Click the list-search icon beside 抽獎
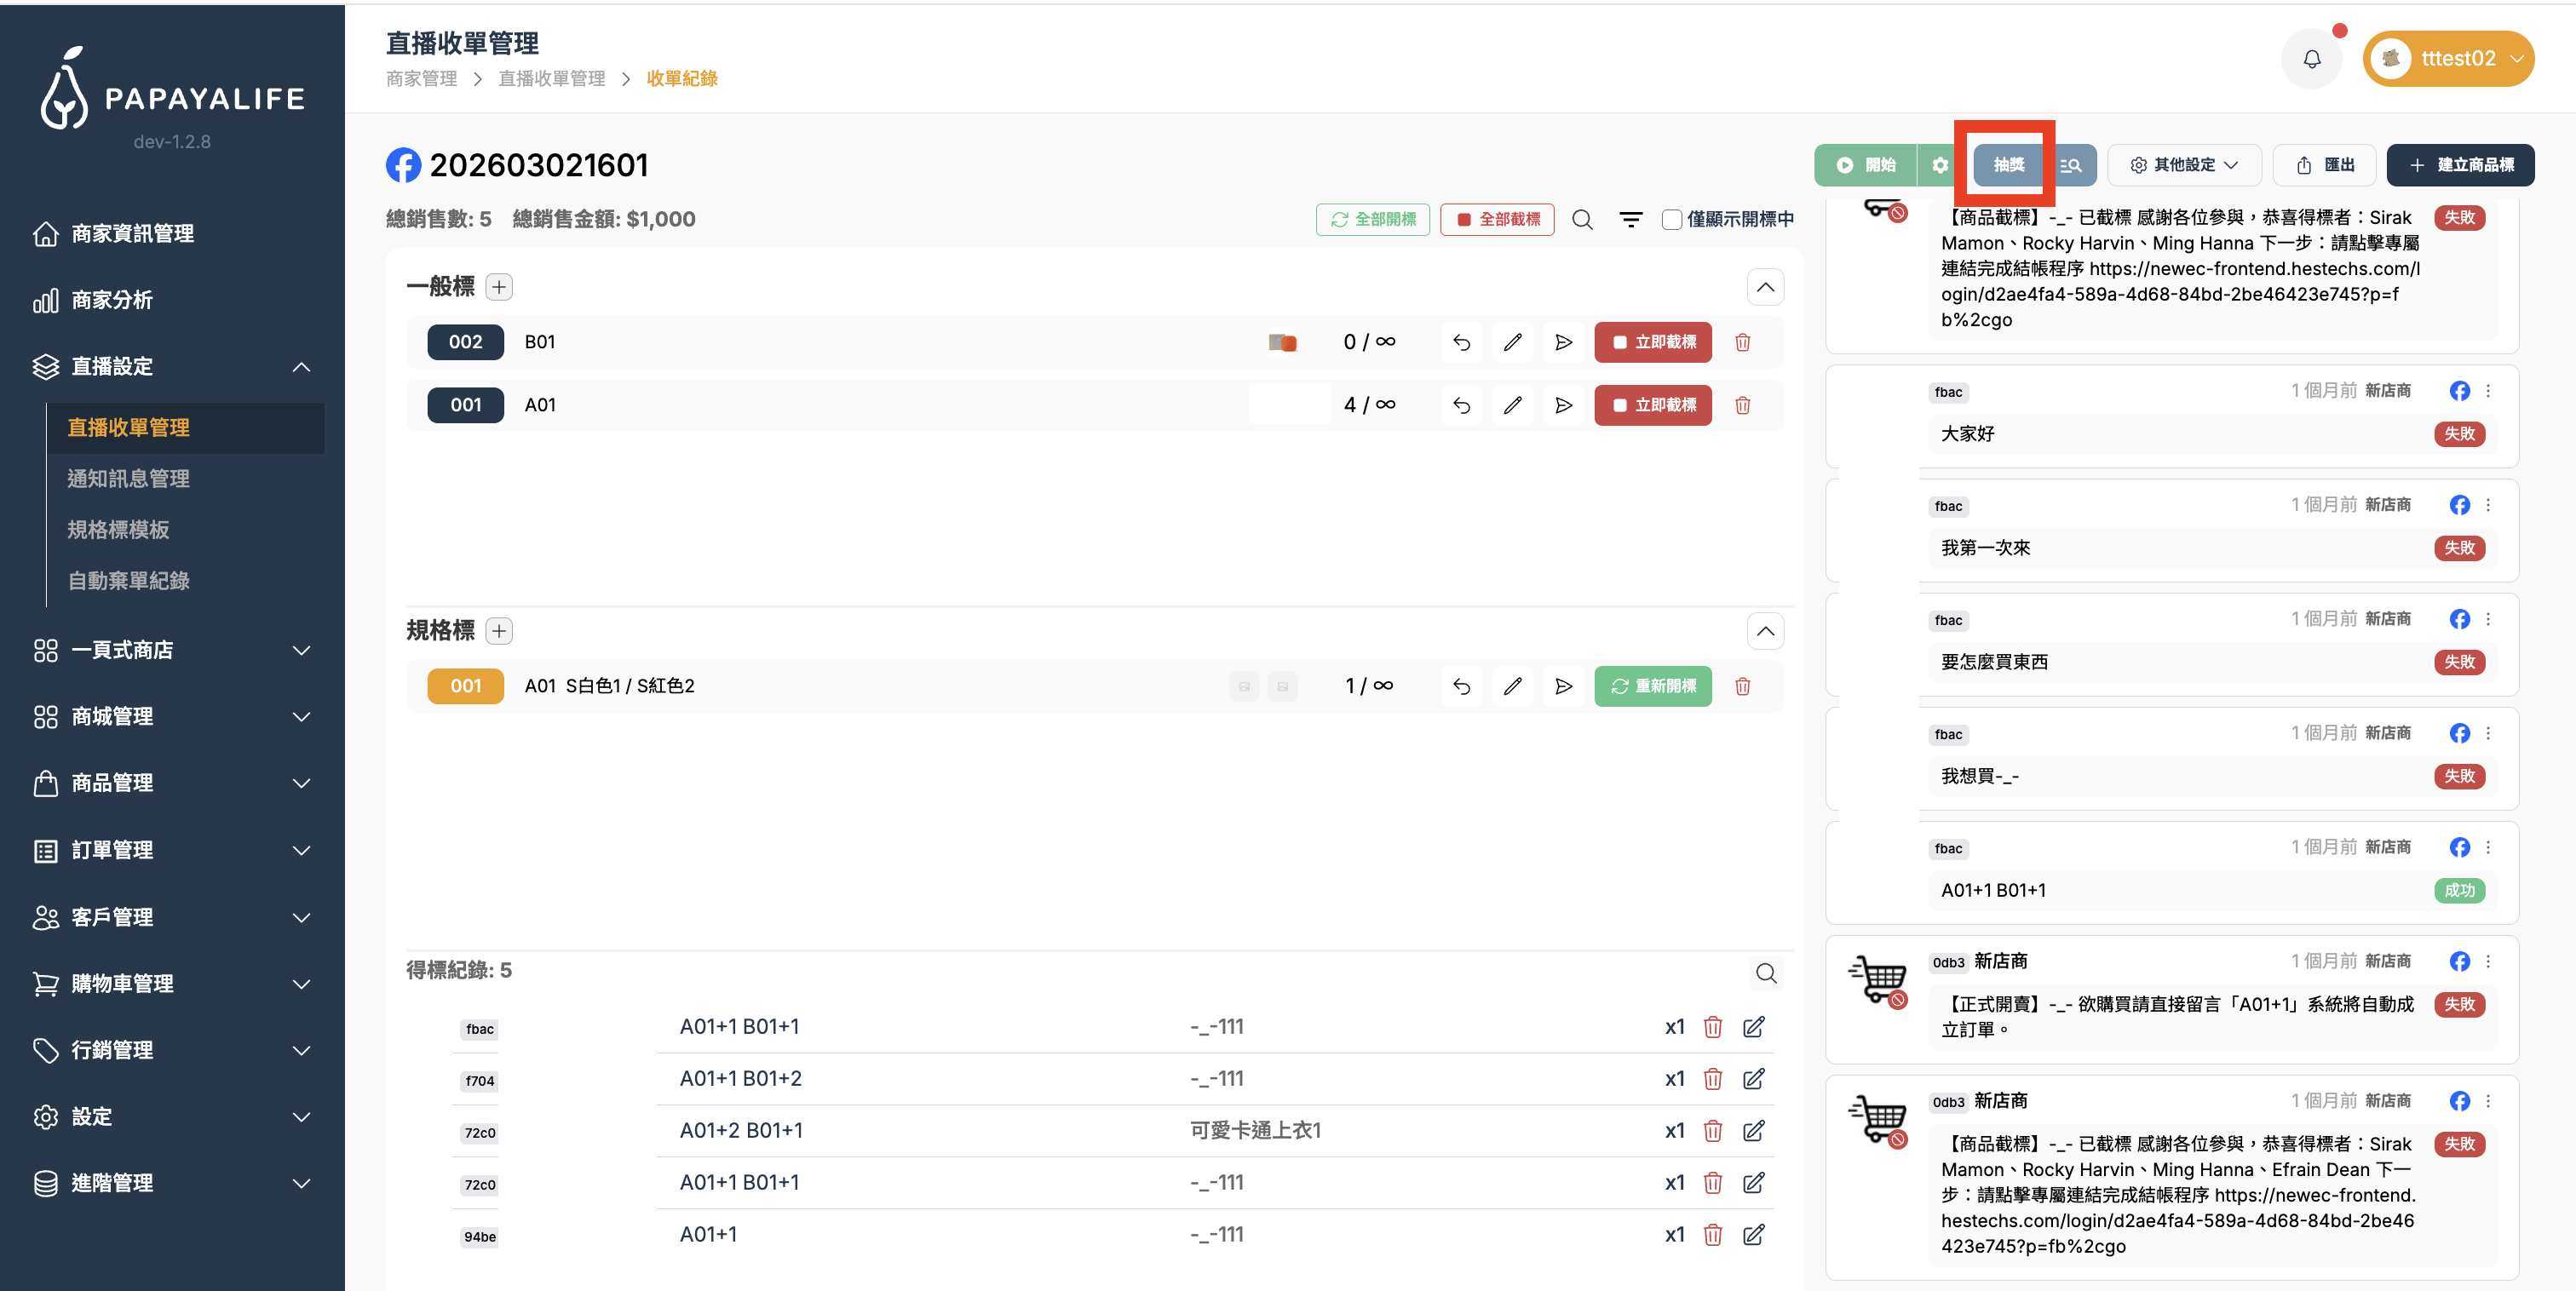The image size is (2576, 1291). point(2071,165)
